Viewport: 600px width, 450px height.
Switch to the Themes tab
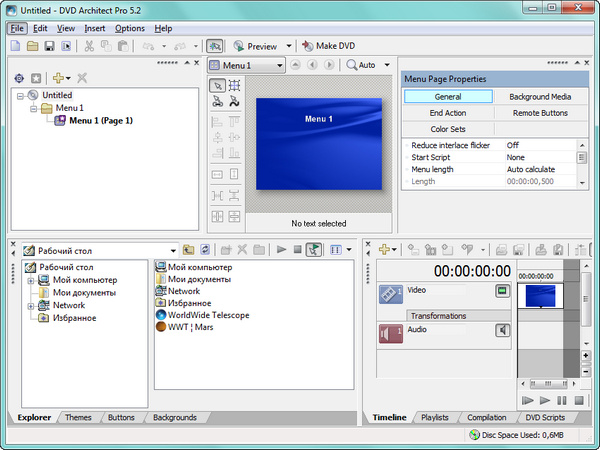(78, 417)
